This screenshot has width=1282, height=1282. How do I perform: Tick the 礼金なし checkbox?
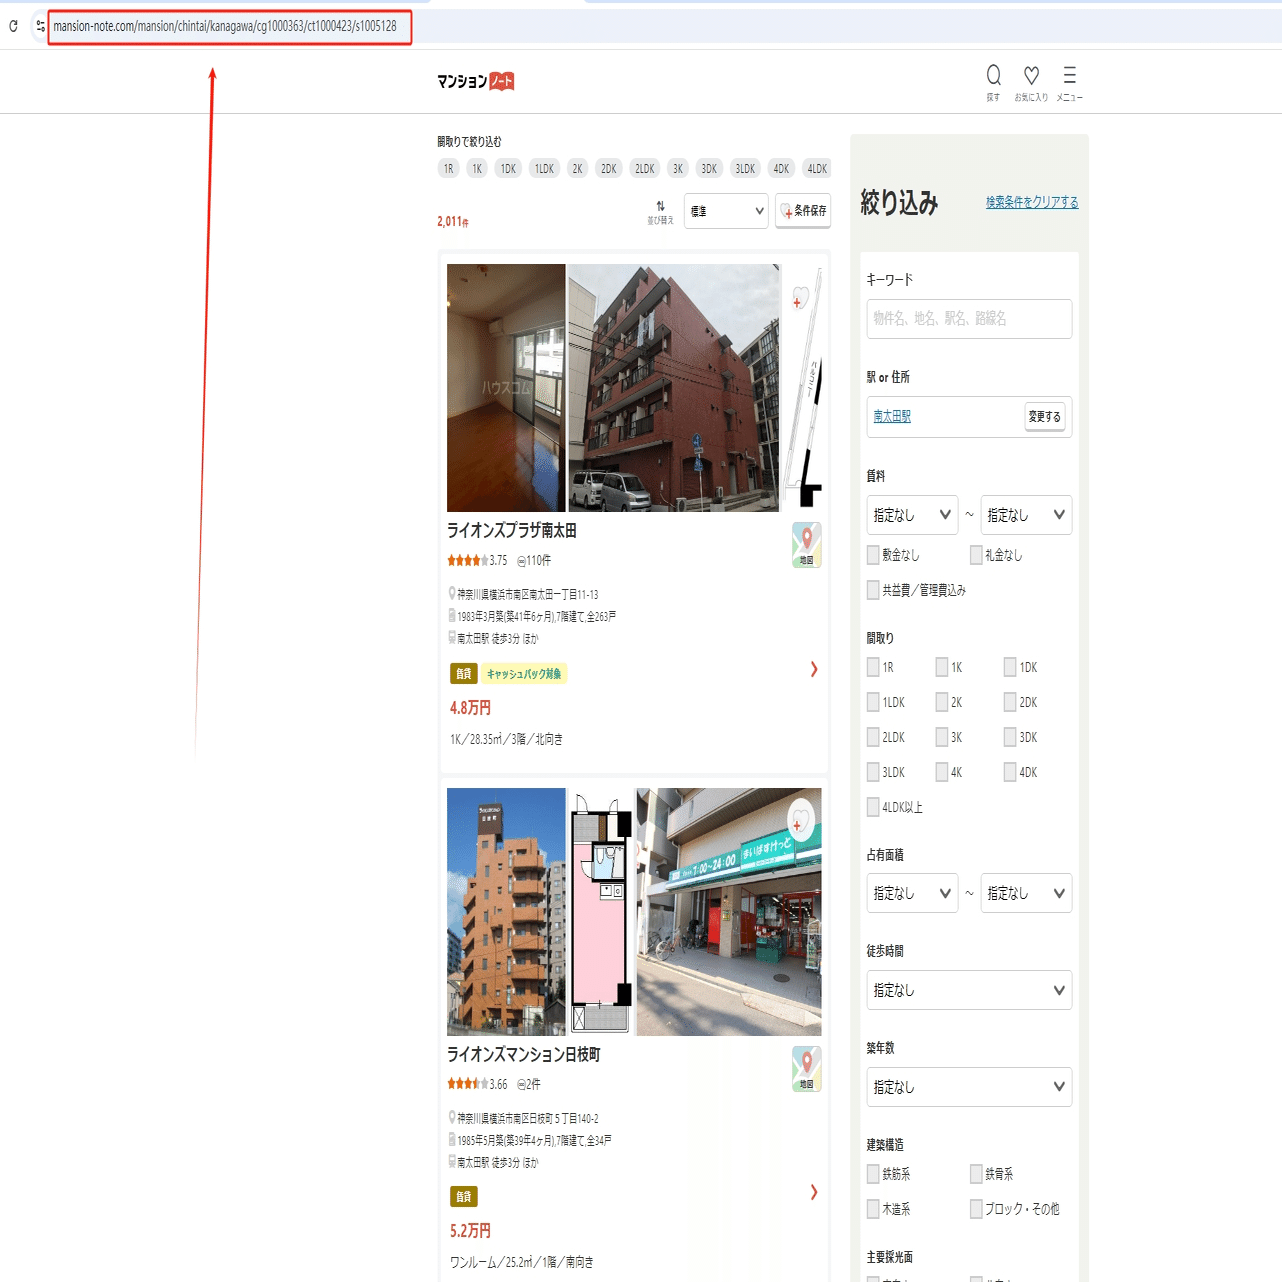pos(977,555)
